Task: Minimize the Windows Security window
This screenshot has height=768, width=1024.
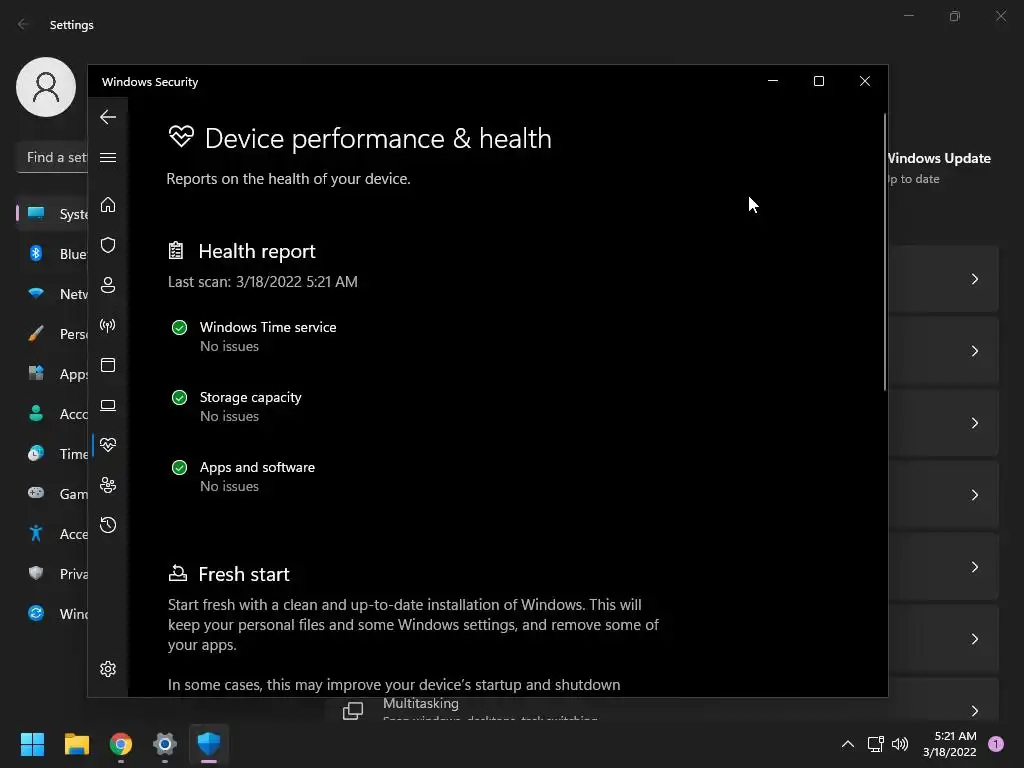Action: coord(773,81)
